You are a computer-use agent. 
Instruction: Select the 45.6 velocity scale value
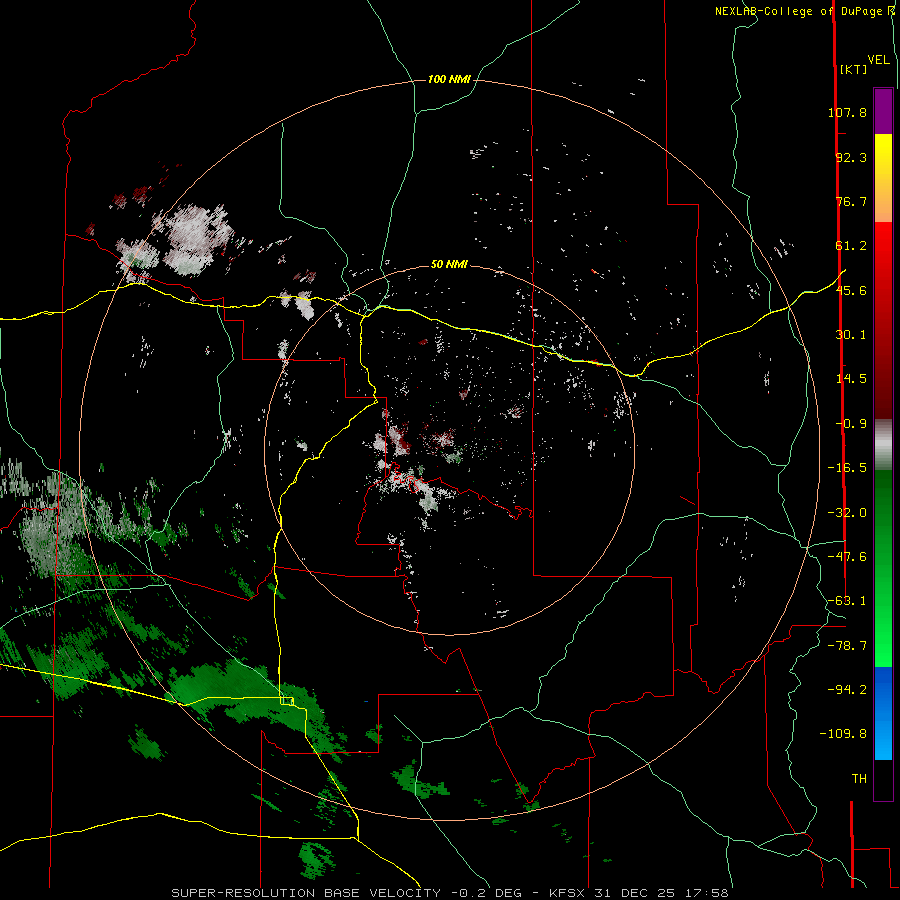(x=851, y=290)
